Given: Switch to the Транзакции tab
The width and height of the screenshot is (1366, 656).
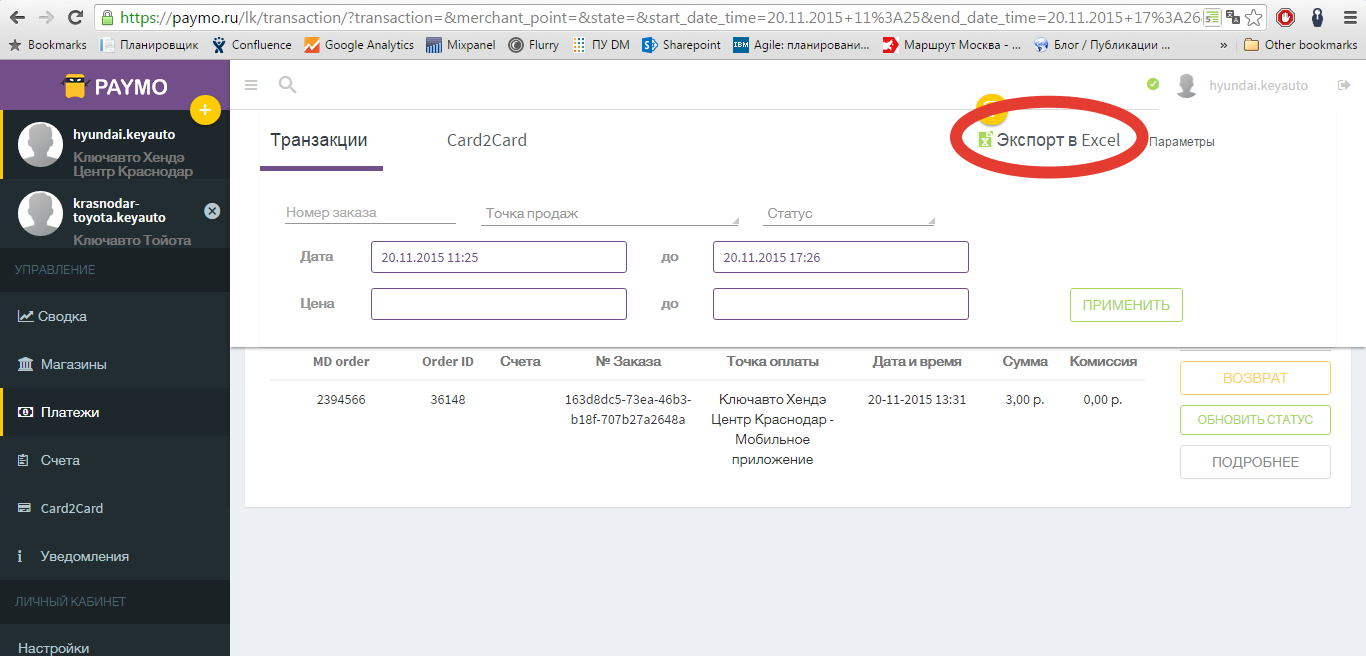Looking at the screenshot, I should click(319, 140).
